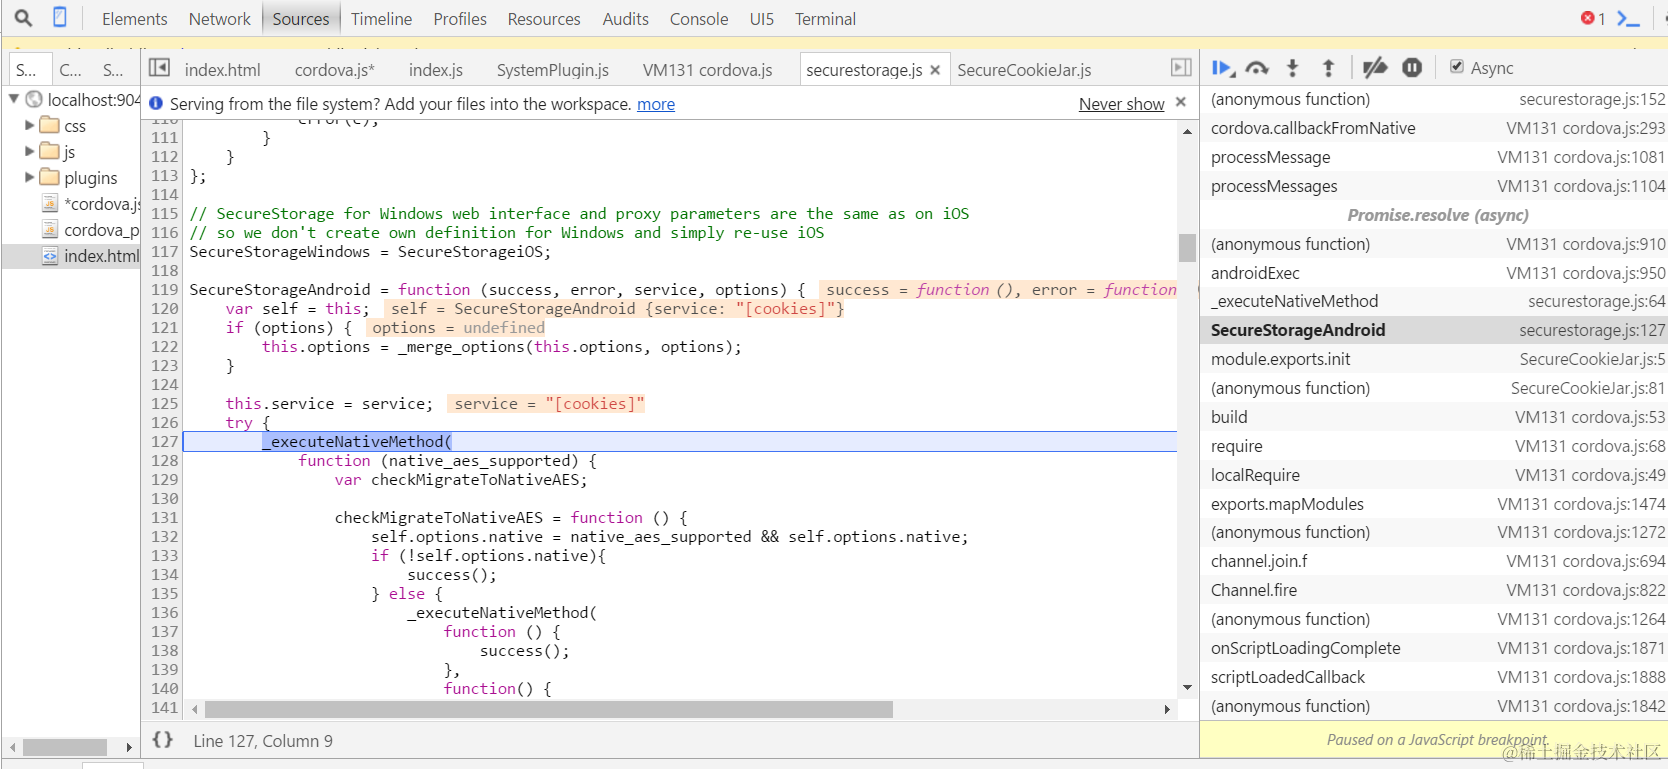Click the 'Never show' link
This screenshot has width=1668, height=769.
pyautogui.click(x=1122, y=104)
